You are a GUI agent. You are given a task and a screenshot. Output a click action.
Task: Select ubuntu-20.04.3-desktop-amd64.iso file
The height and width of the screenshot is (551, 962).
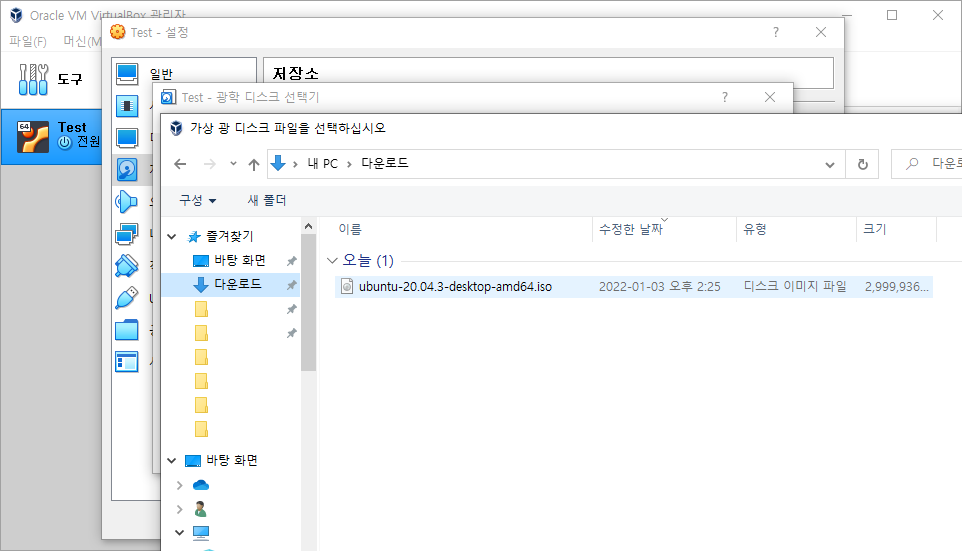tap(634, 287)
